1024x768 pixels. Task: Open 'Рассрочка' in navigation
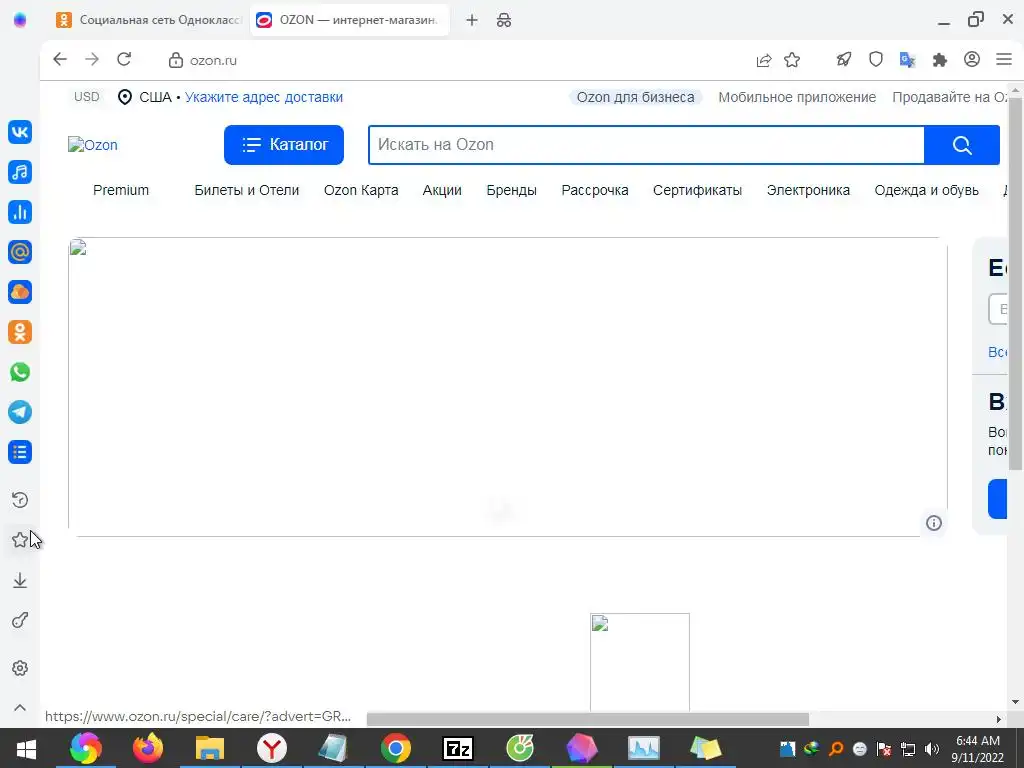[595, 190]
